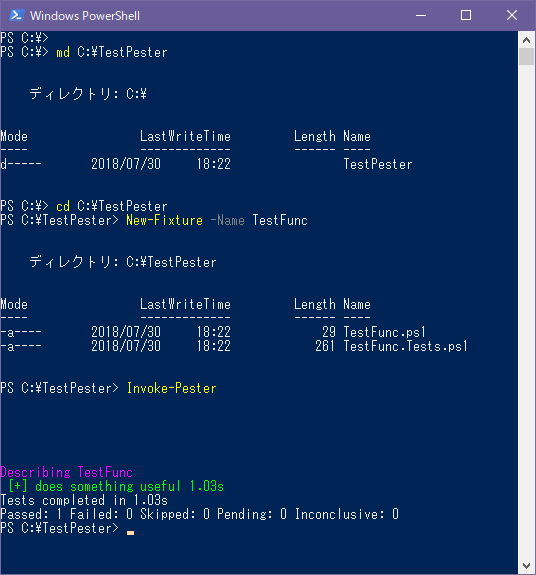Click the scrollbar up arrow

[526, 40]
